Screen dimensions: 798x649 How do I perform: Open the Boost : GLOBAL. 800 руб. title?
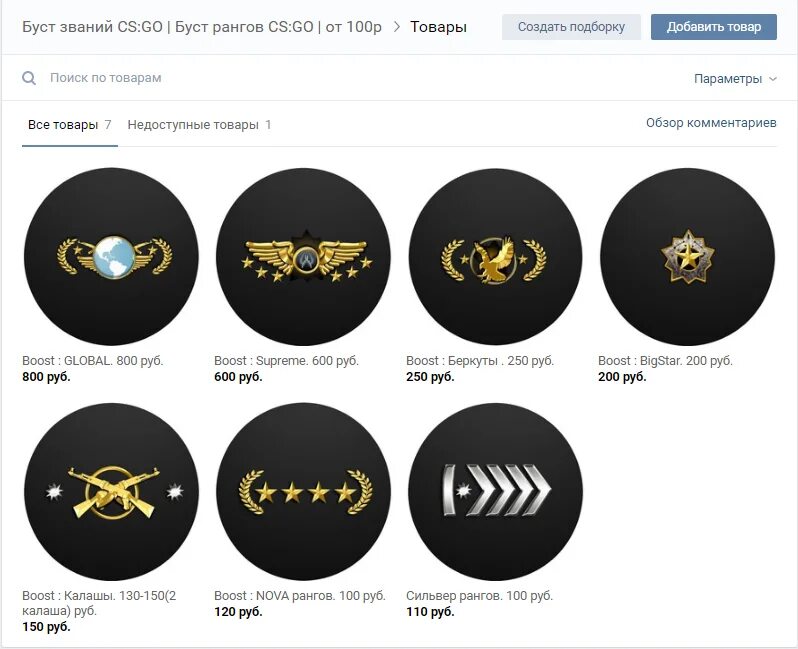93,361
